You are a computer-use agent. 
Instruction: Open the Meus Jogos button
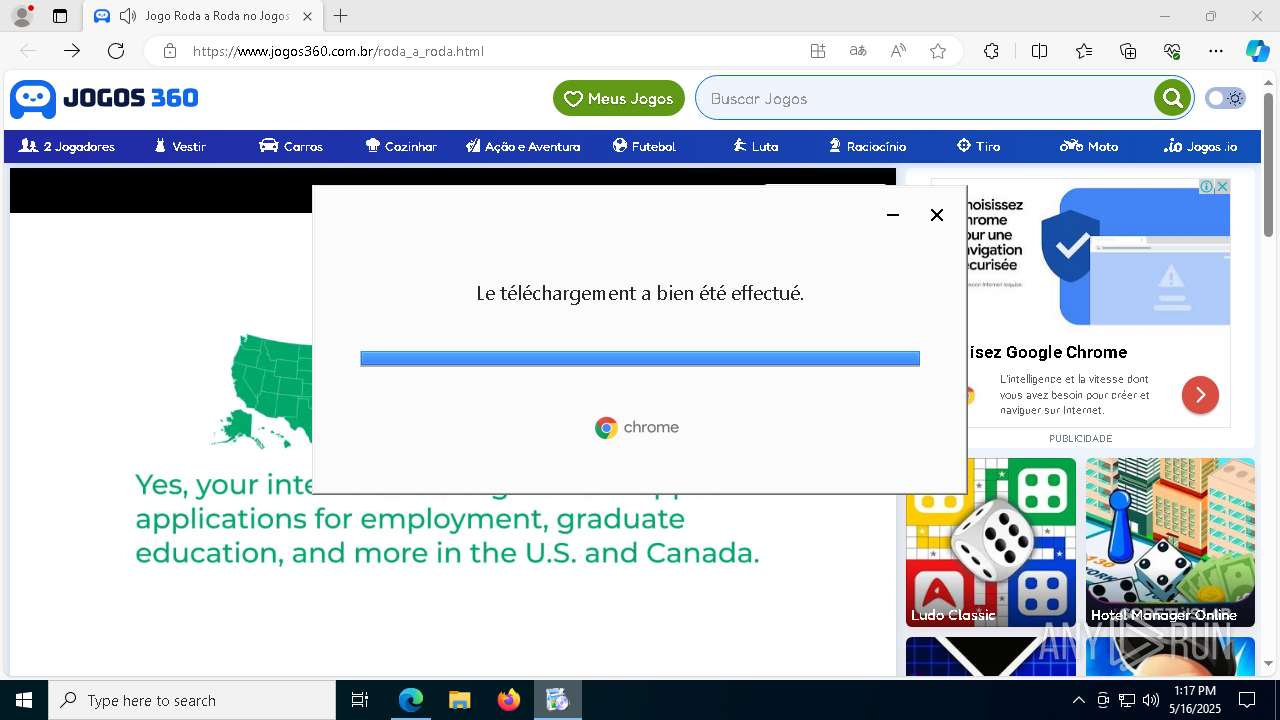coord(619,98)
